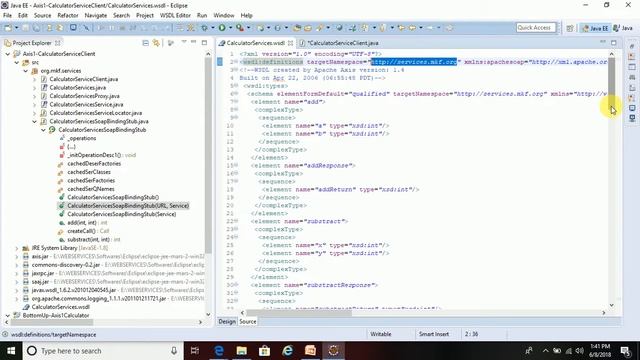Open the File menu
Screen dimensions: 640x360
click(7, 16)
